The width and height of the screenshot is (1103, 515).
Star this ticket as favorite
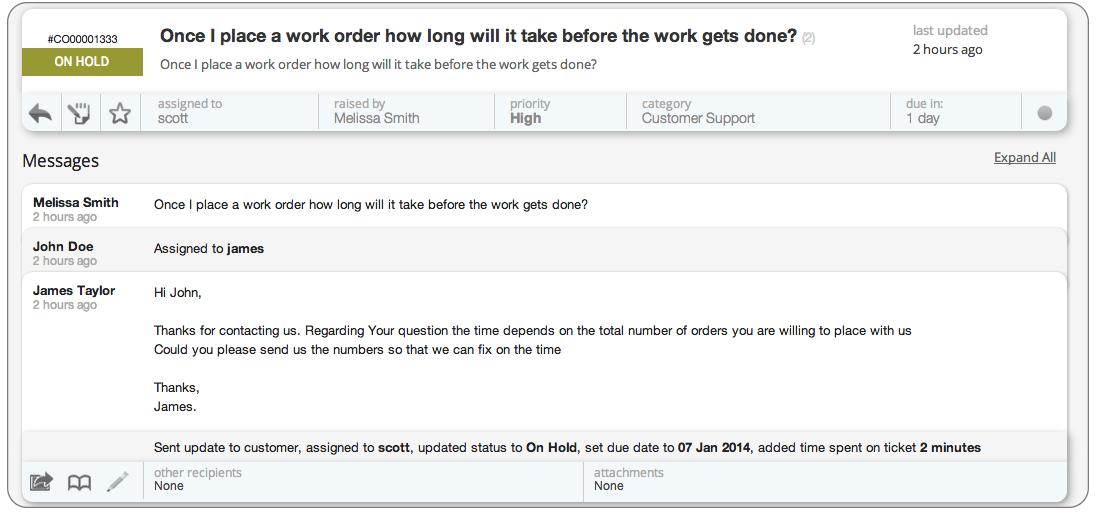tap(120, 113)
